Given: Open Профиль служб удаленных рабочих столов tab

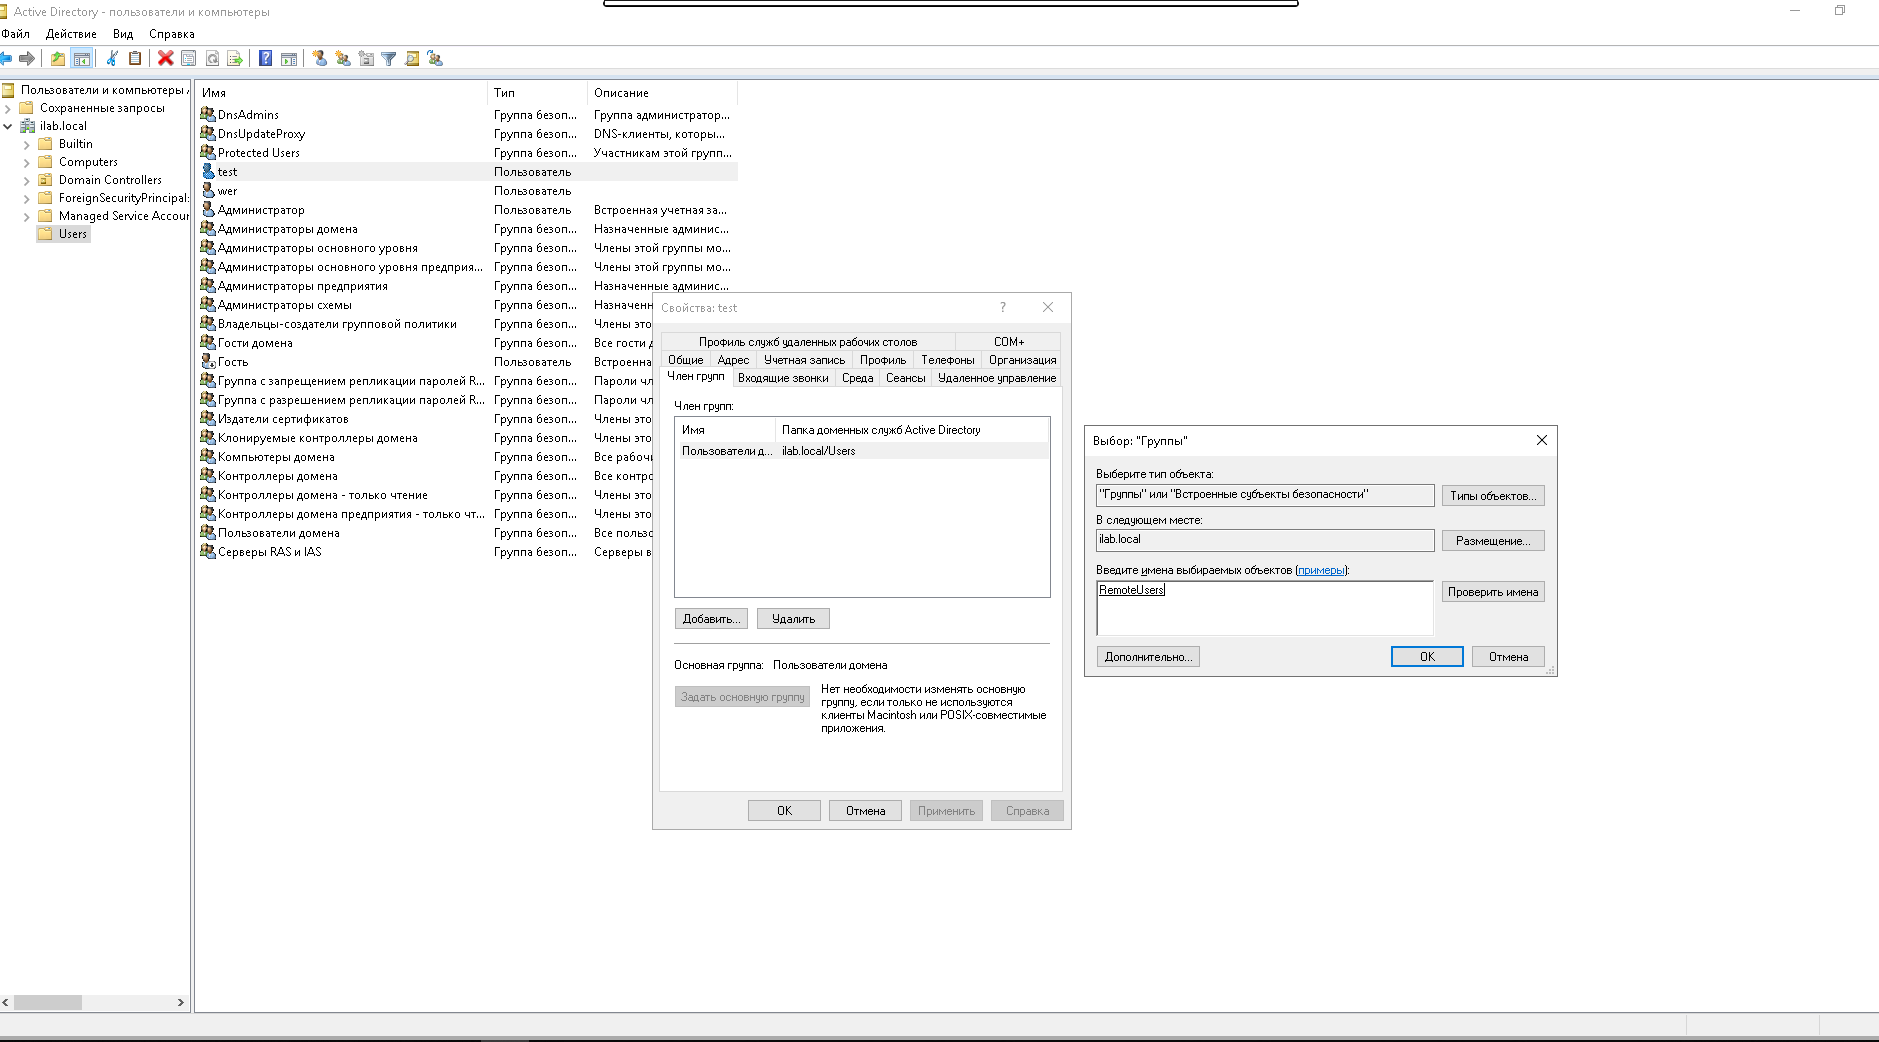Looking at the screenshot, I should [x=808, y=342].
